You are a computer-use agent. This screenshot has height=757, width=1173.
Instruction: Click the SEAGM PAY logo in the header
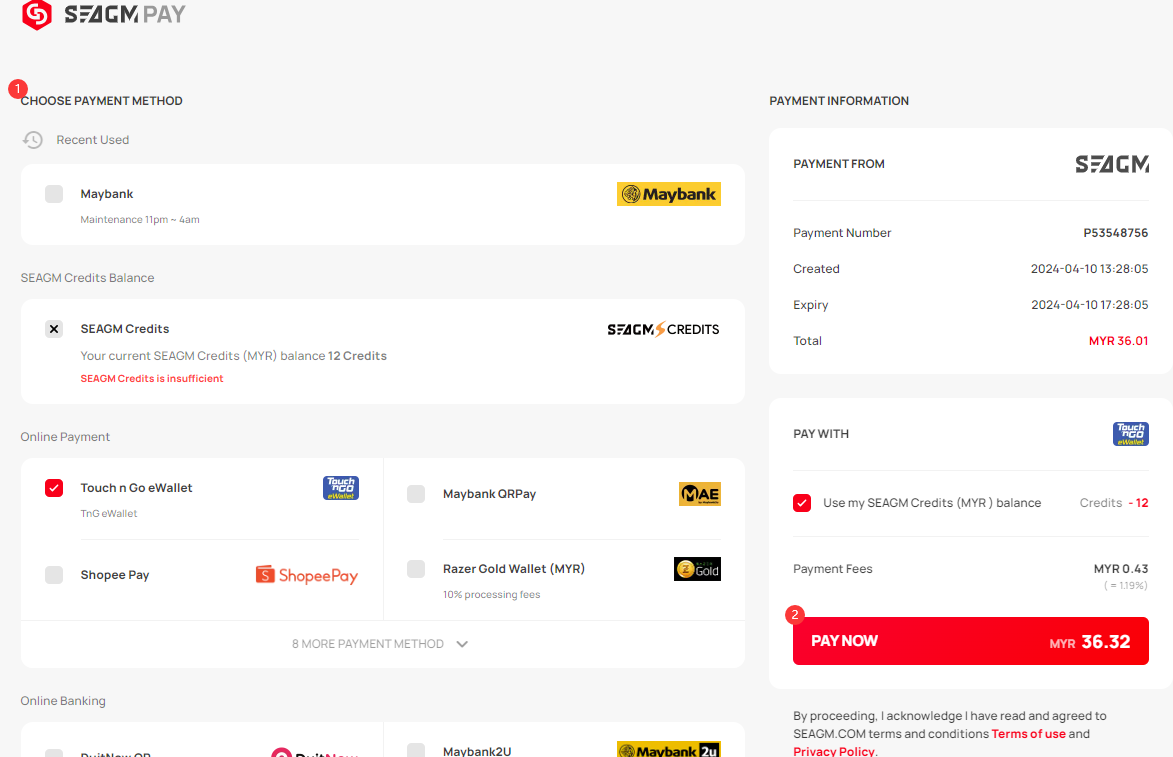104,14
